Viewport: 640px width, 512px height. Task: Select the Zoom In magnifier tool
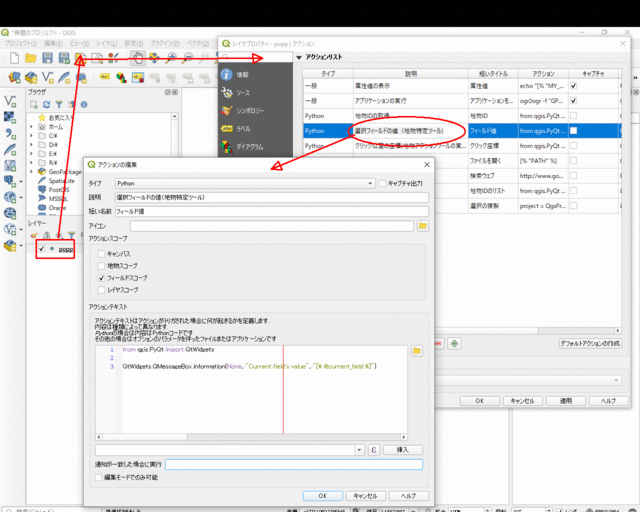171,58
